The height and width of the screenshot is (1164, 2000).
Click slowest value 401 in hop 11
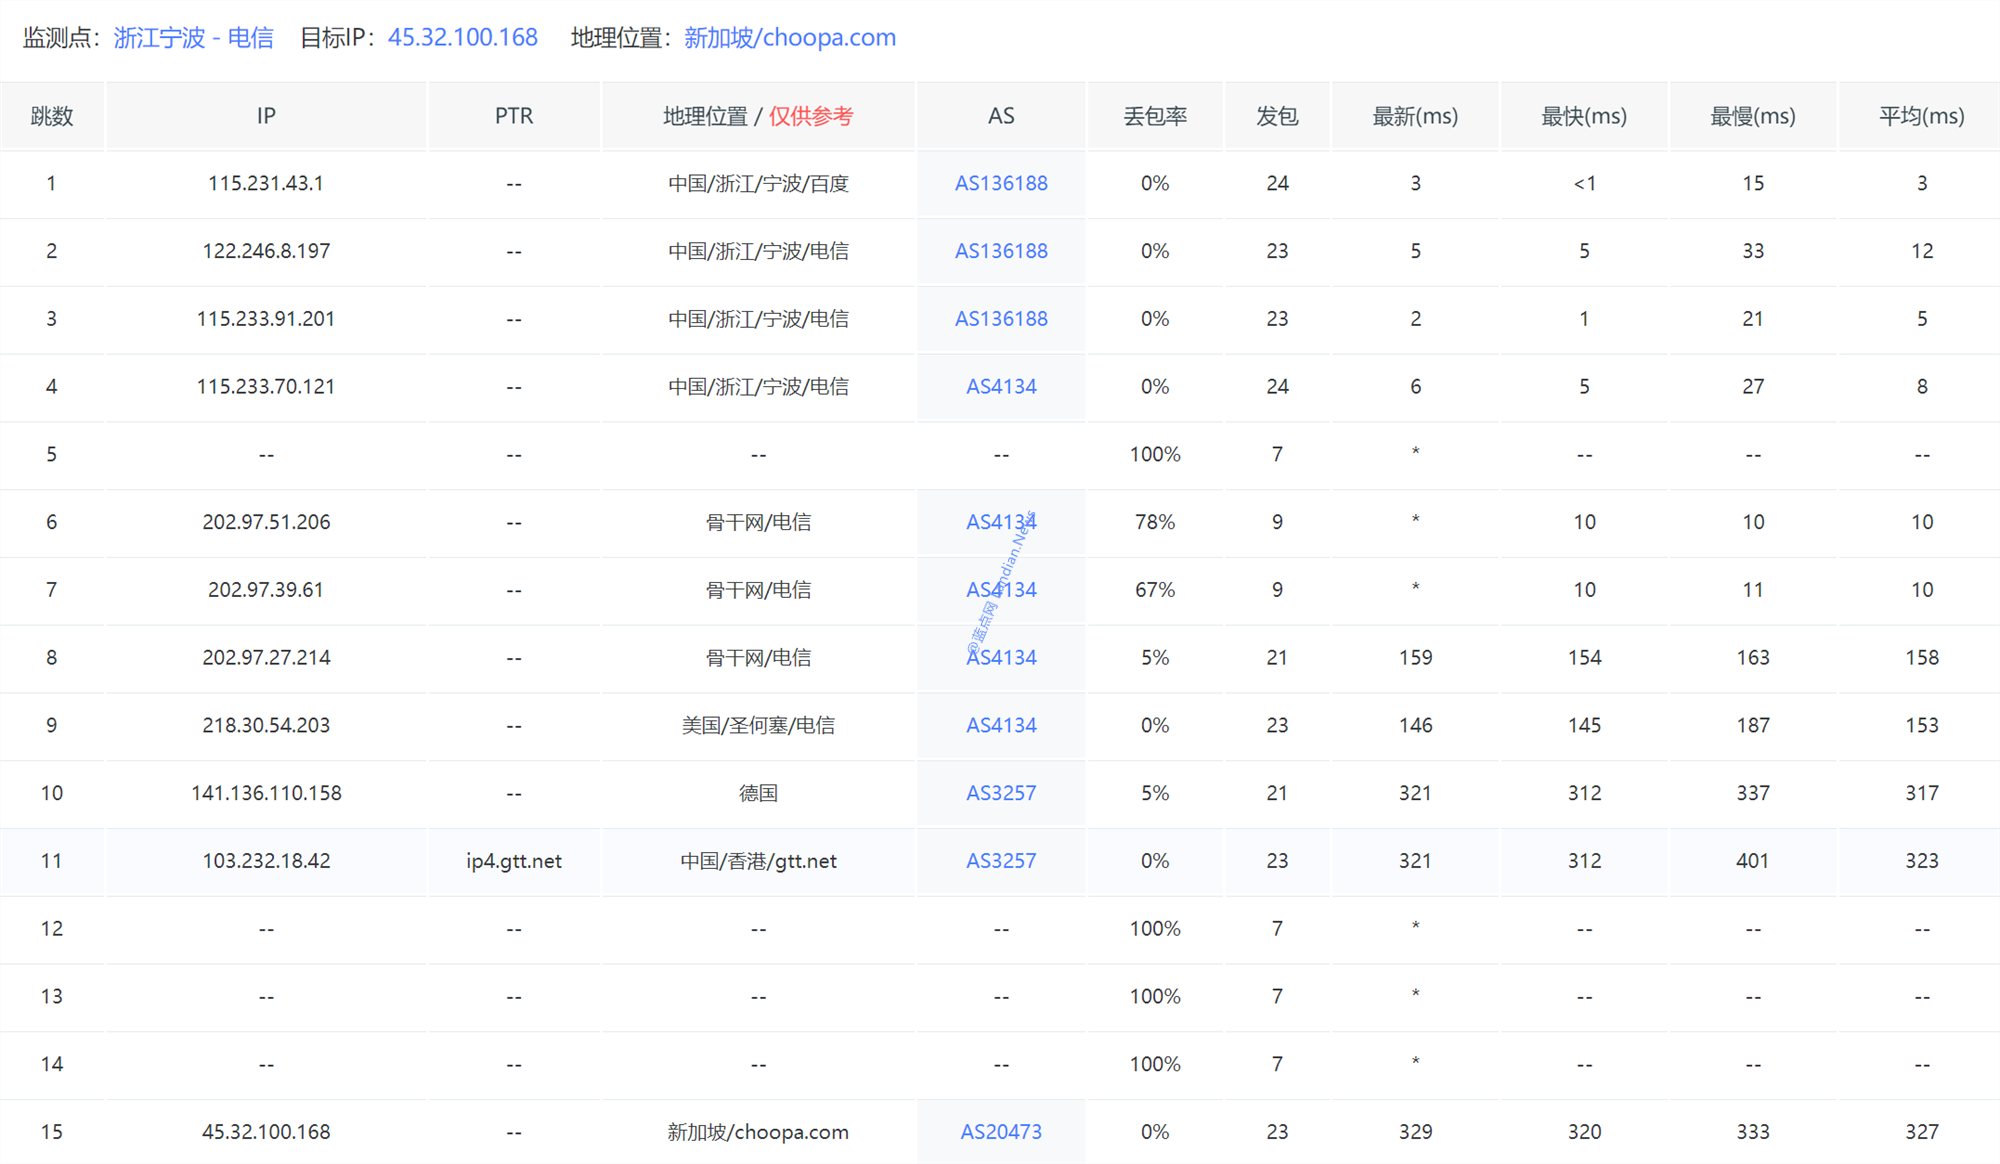pyautogui.click(x=1753, y=861)
